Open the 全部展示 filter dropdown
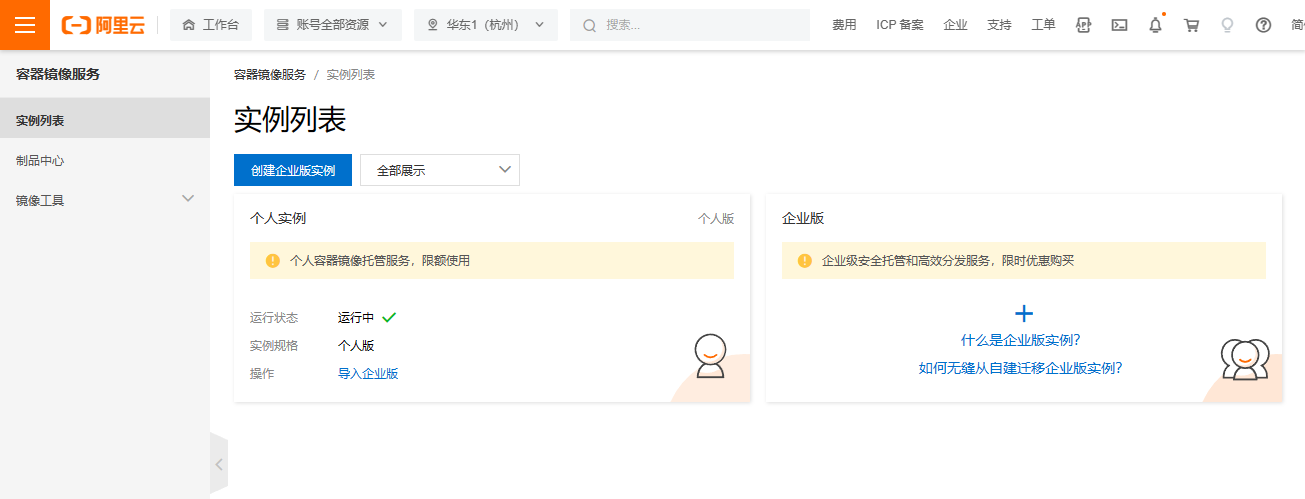Viewport: 1305px width, 499px height. tap(440, 170)
